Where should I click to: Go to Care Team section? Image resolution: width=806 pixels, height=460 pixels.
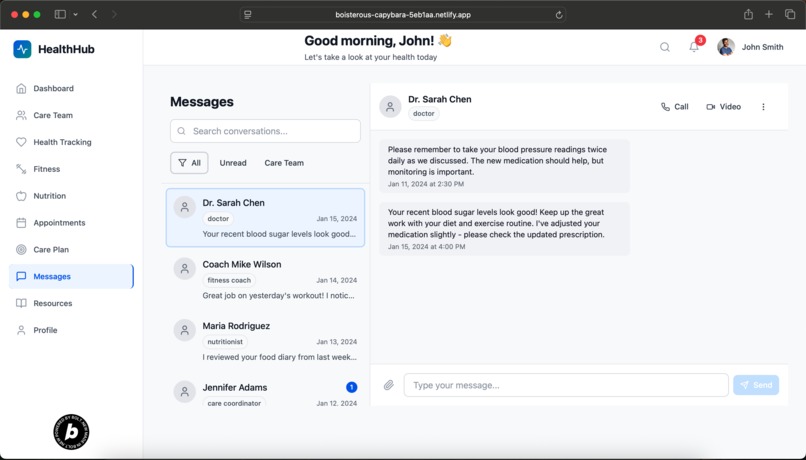pos(71,115)
